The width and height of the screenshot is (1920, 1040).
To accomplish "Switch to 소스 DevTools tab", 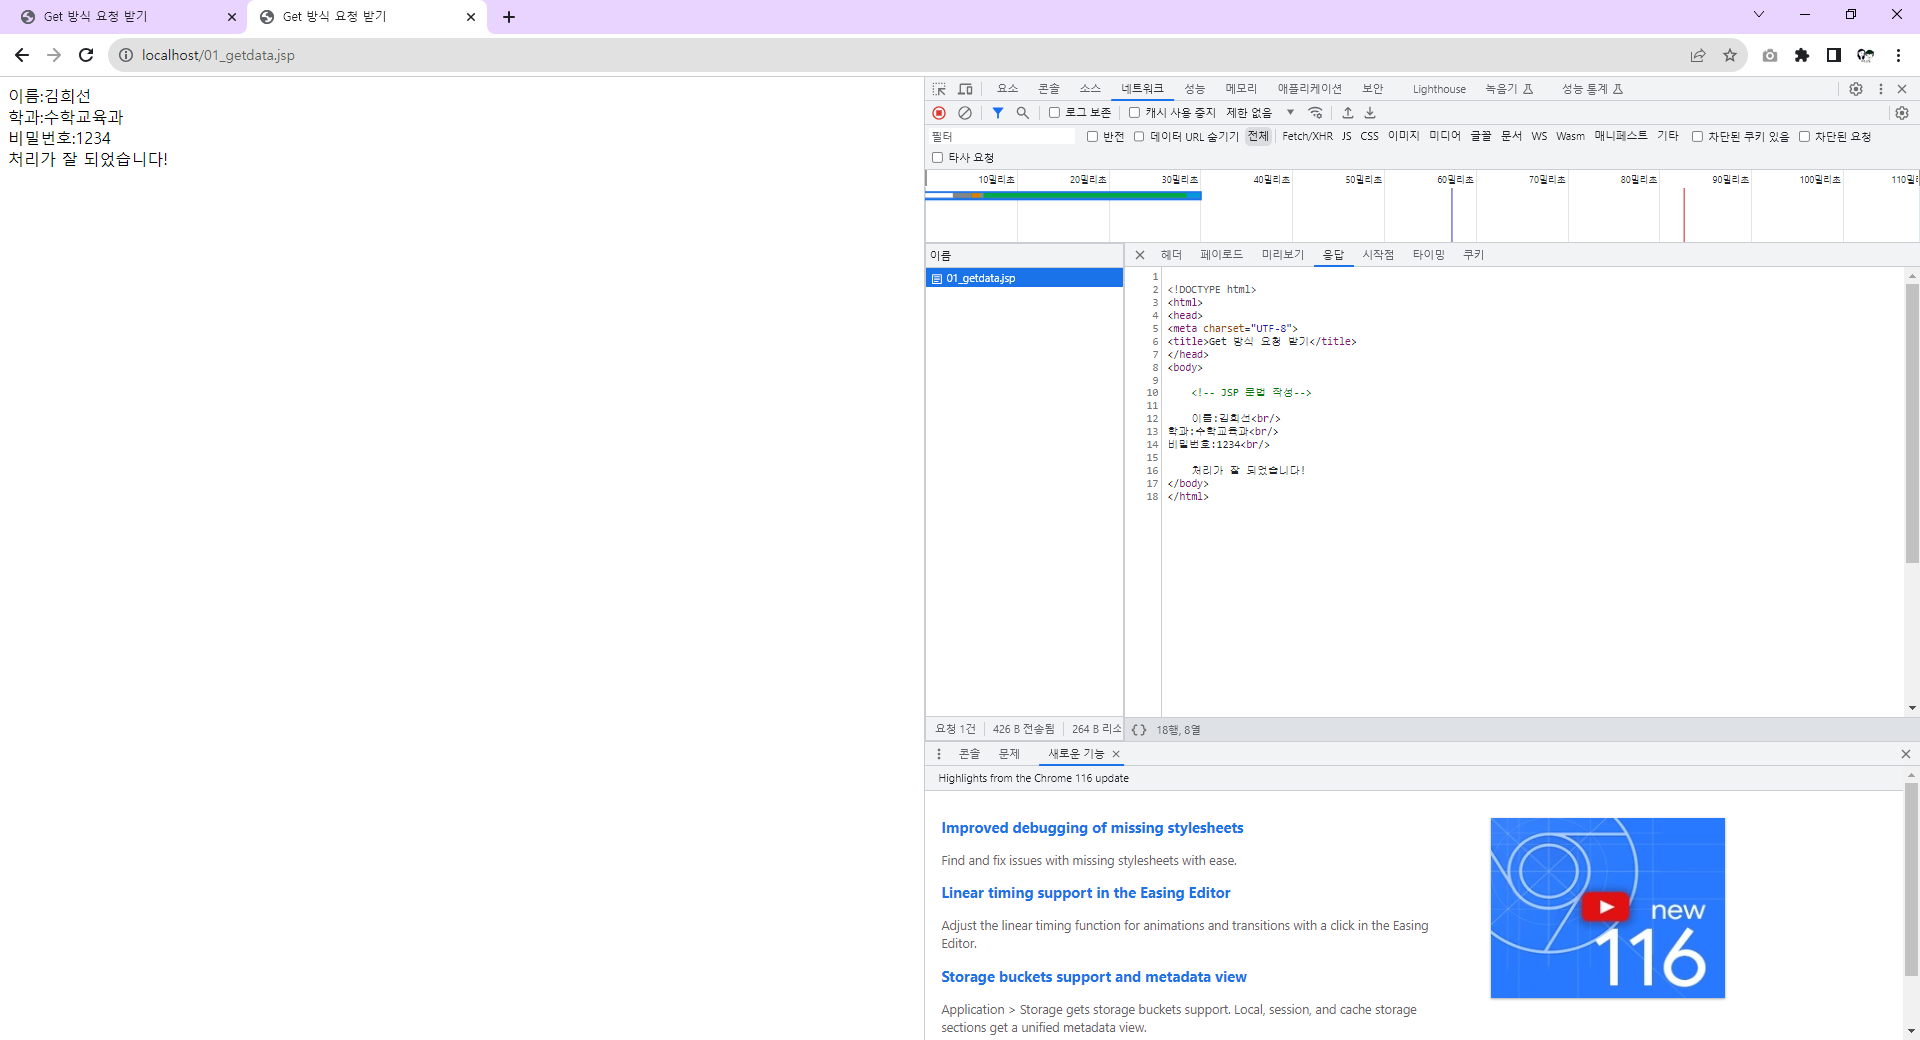I will (1089, 89).
